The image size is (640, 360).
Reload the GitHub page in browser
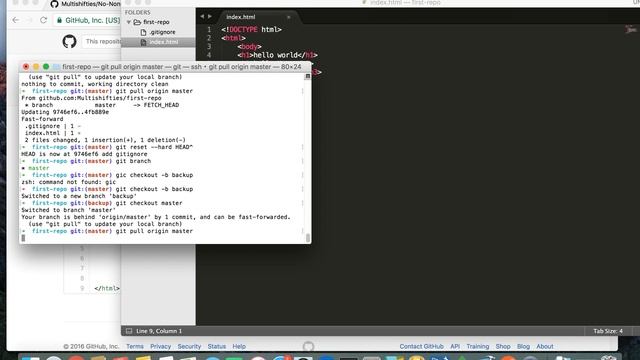point(43,20)
